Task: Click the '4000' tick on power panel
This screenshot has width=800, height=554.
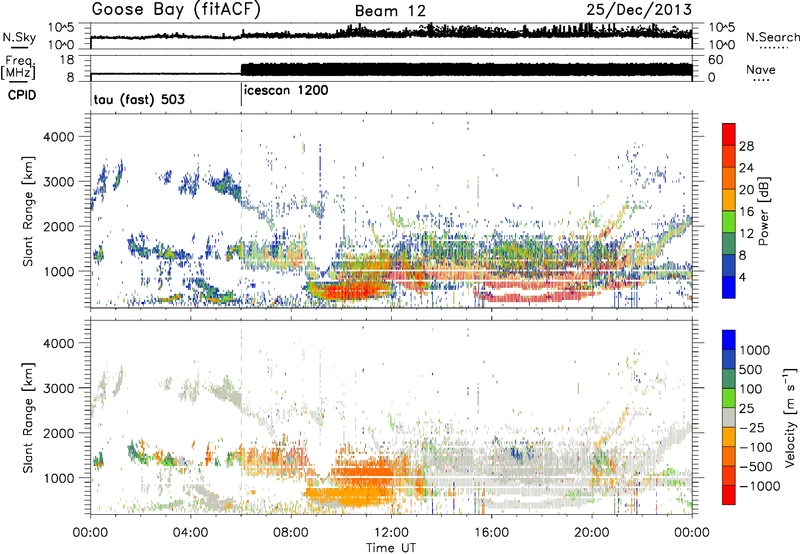Action: tap(58, 137)
